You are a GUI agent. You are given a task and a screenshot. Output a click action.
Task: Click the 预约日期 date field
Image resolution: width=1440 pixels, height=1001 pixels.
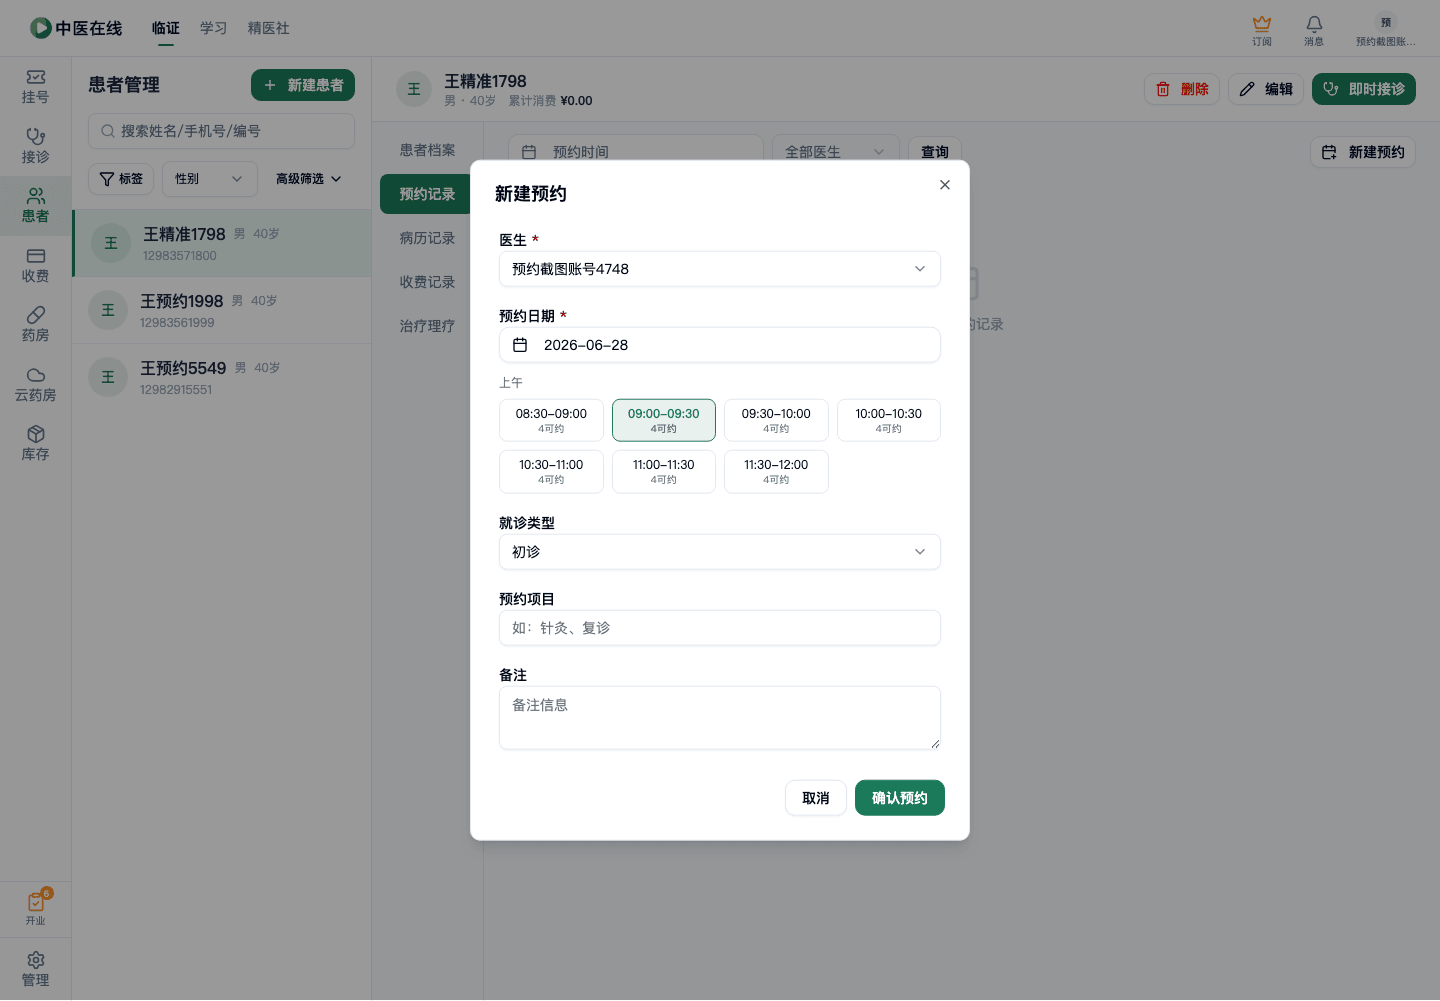(x=720, y=345)
